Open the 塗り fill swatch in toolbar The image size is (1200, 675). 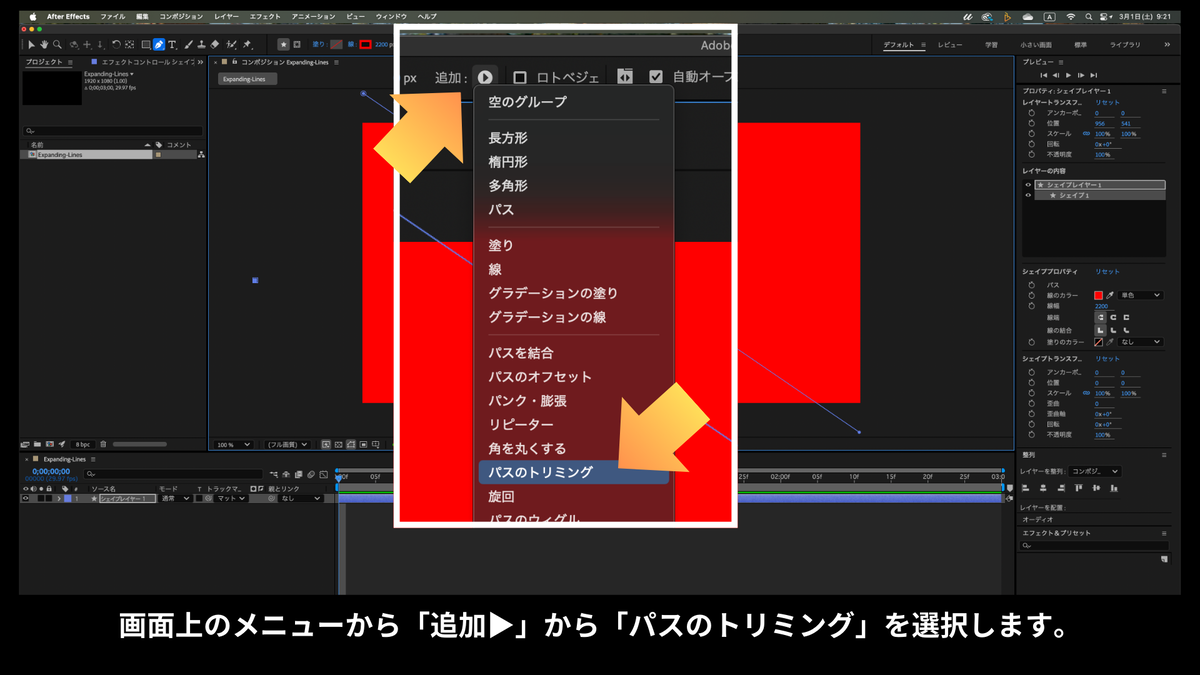(x=337, y=44)
